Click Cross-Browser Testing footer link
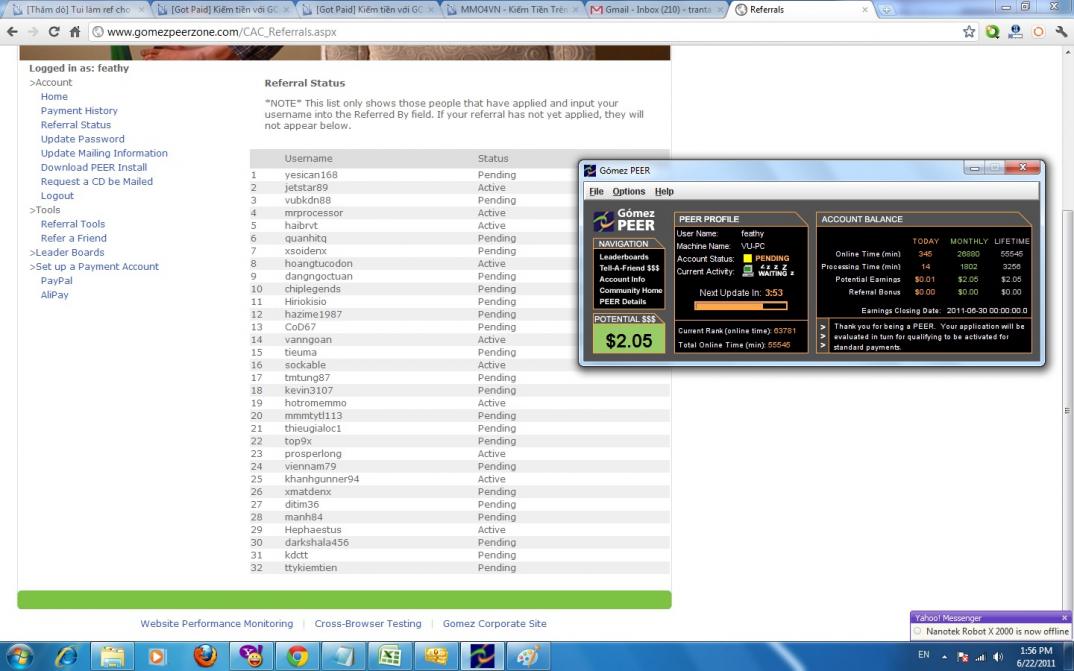 pos(368,624)
